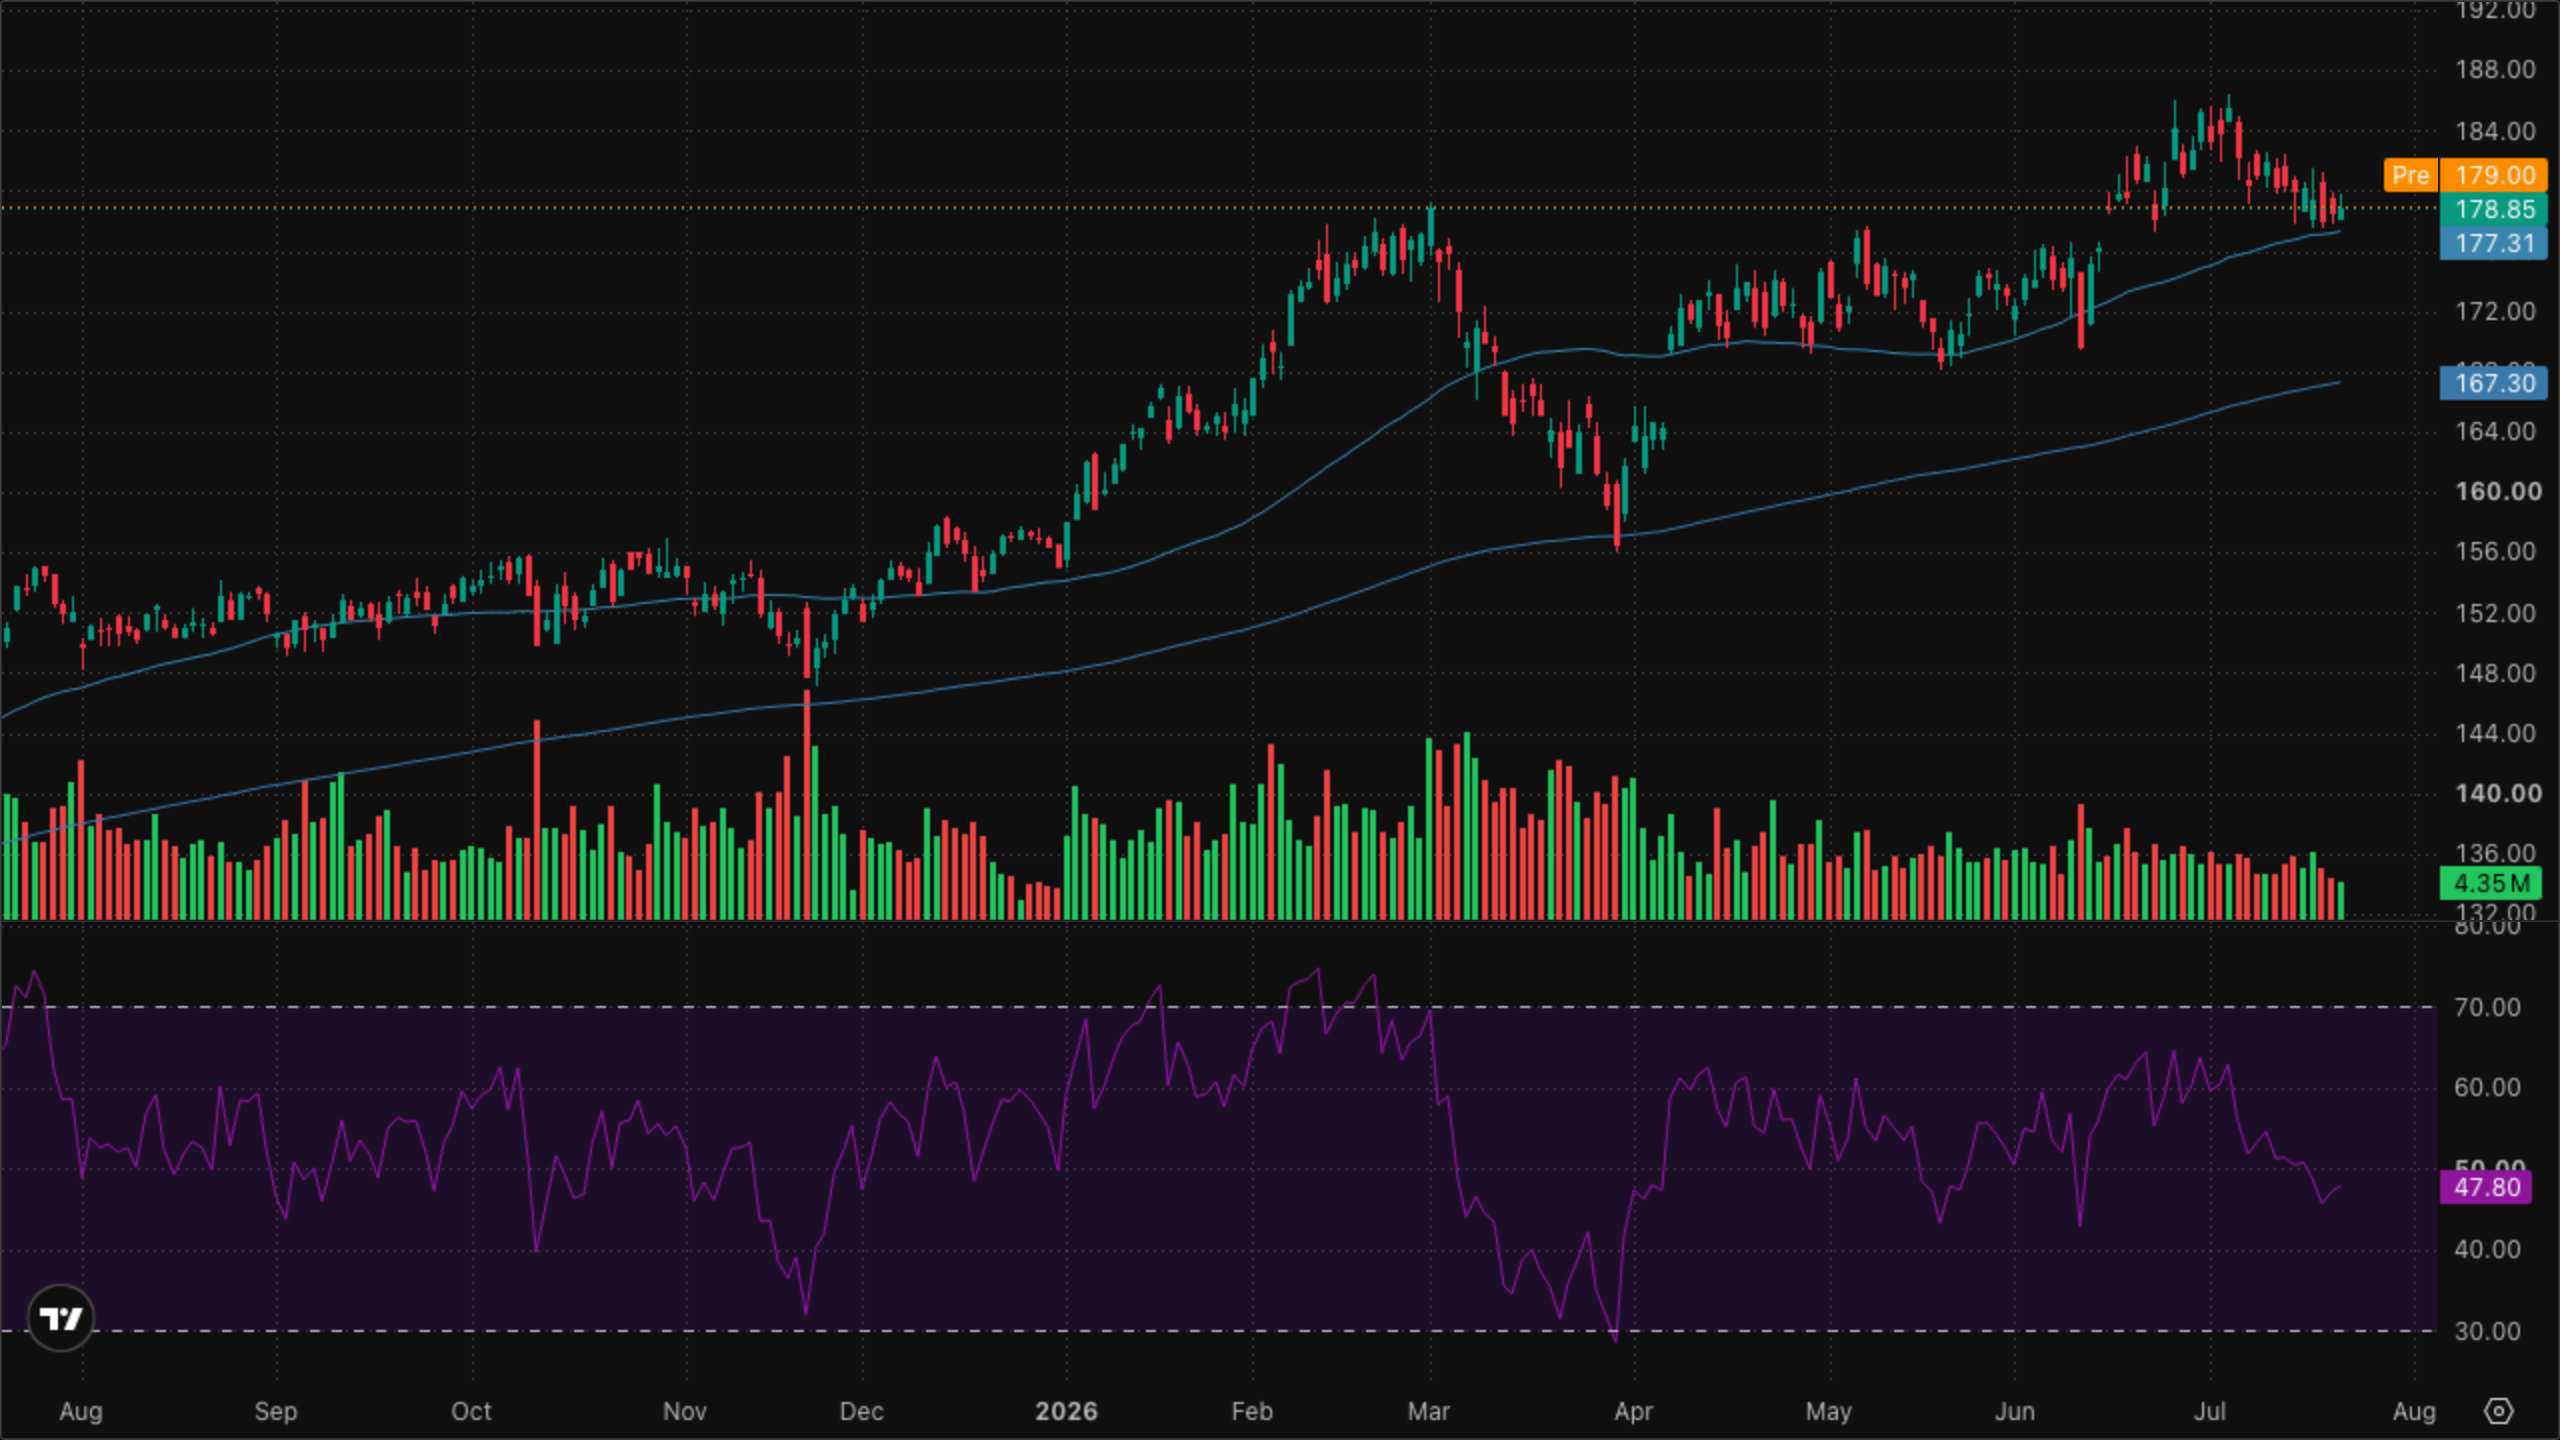Click the 2026 year marker on time axis
The height and width of the screenshot is (1440, 2560).
tap(1066, 1411)
